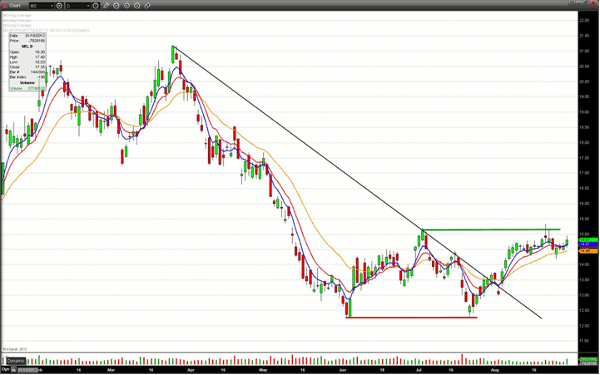Click the green price badge on price axis
Screen dimensions: 600x375
point(589,240)
